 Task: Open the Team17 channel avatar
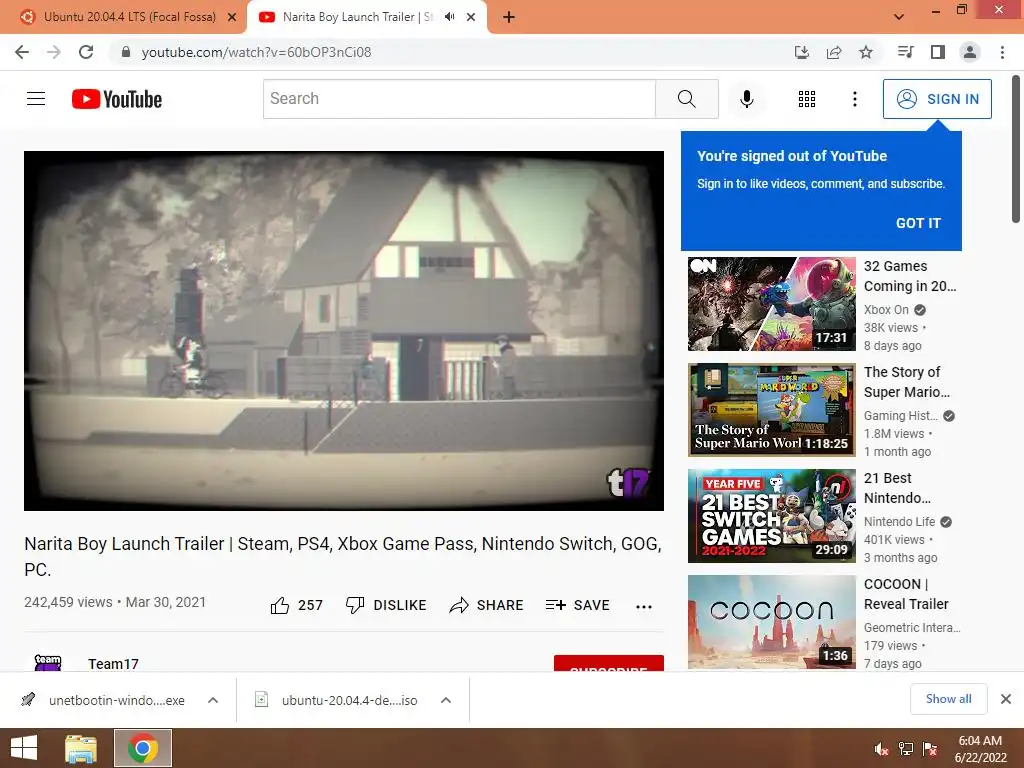point(48,663)
